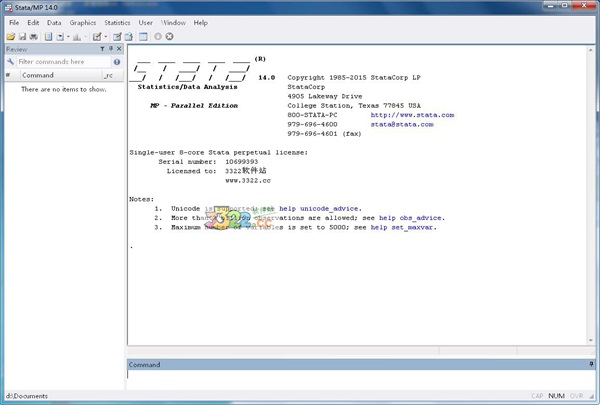
Task: Open the Do-file Editor dropdown arrow
Action: tap(106, 37)
